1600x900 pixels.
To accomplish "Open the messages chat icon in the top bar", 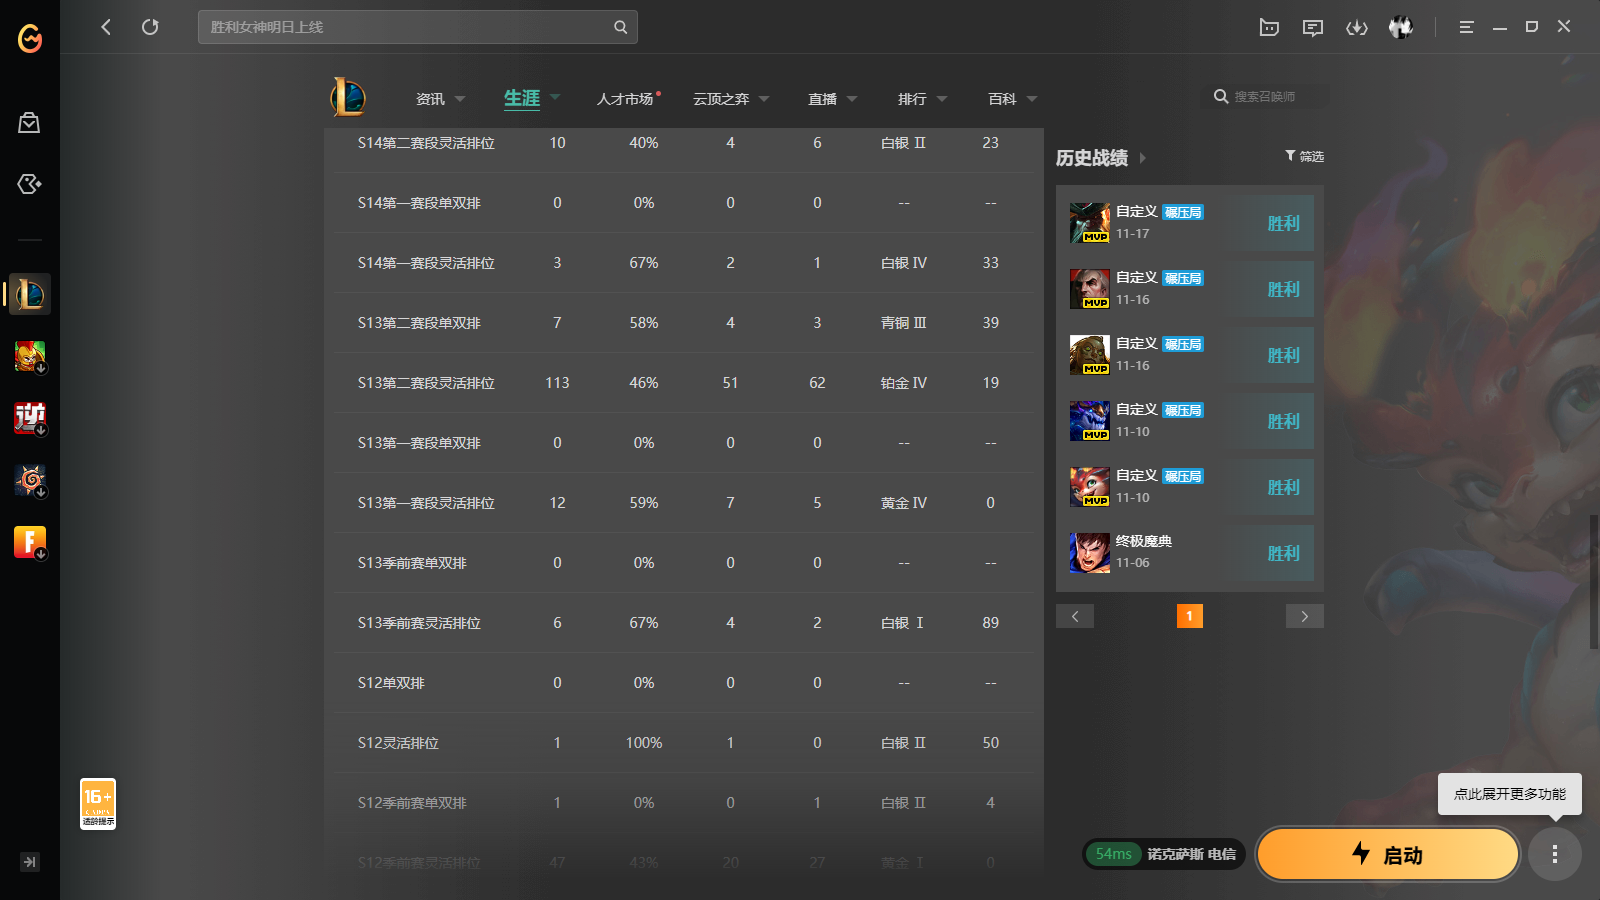I will click(x=1313, y=27).
